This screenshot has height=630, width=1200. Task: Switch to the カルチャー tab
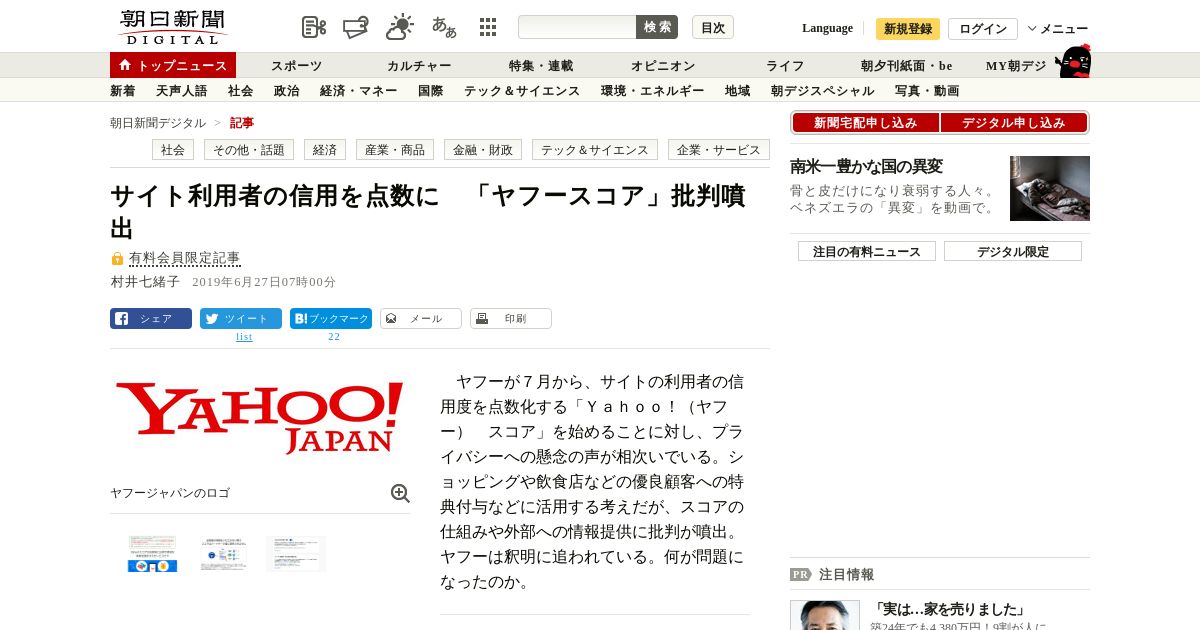tap(419, 65)
